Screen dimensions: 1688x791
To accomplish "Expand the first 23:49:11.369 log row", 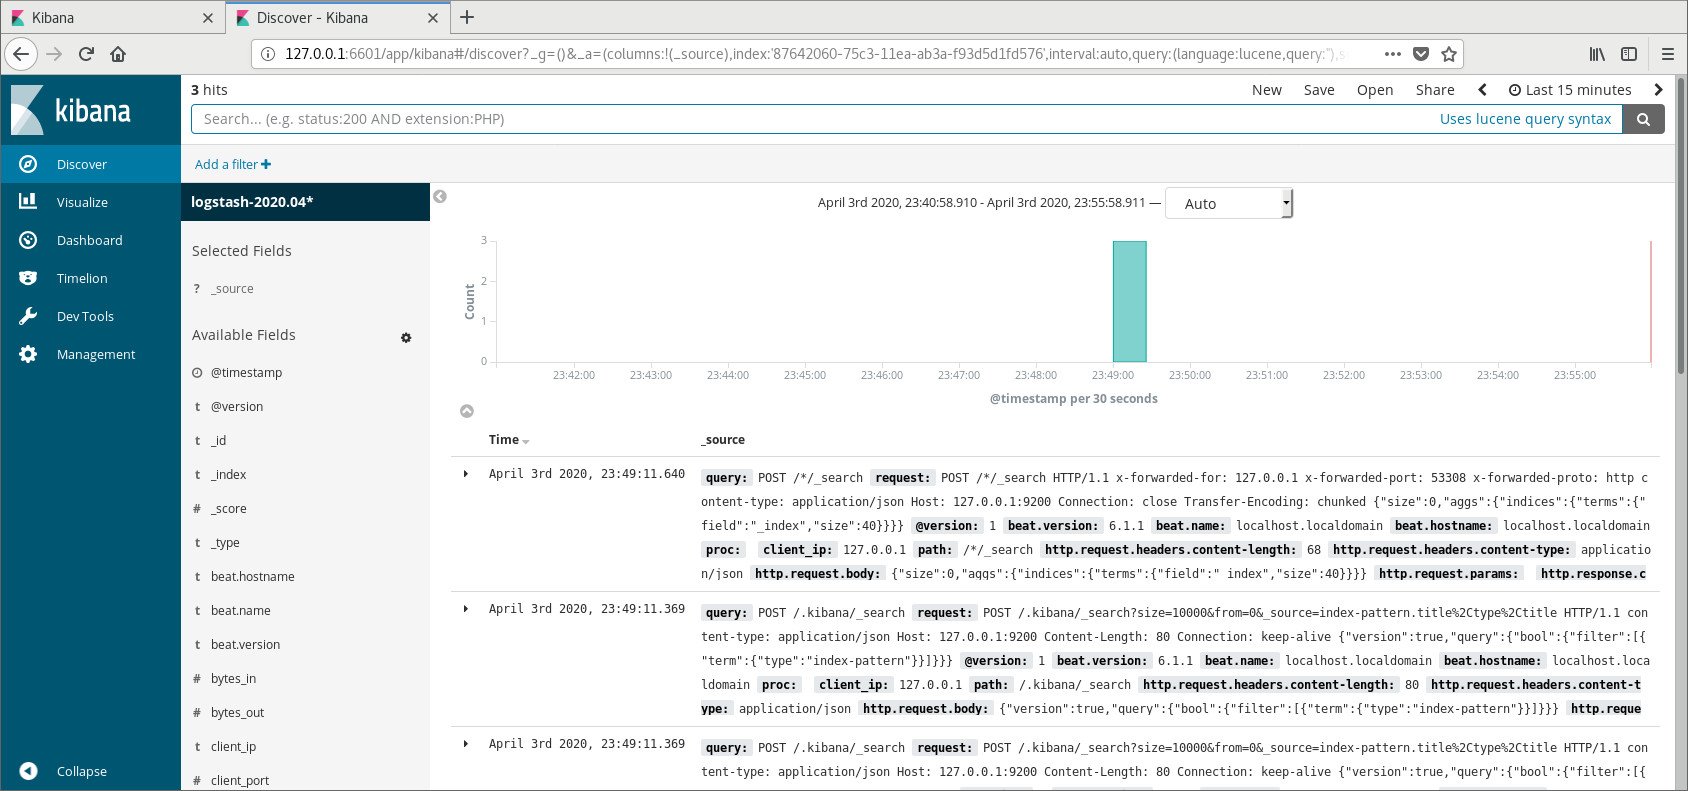I will (466, 609).
